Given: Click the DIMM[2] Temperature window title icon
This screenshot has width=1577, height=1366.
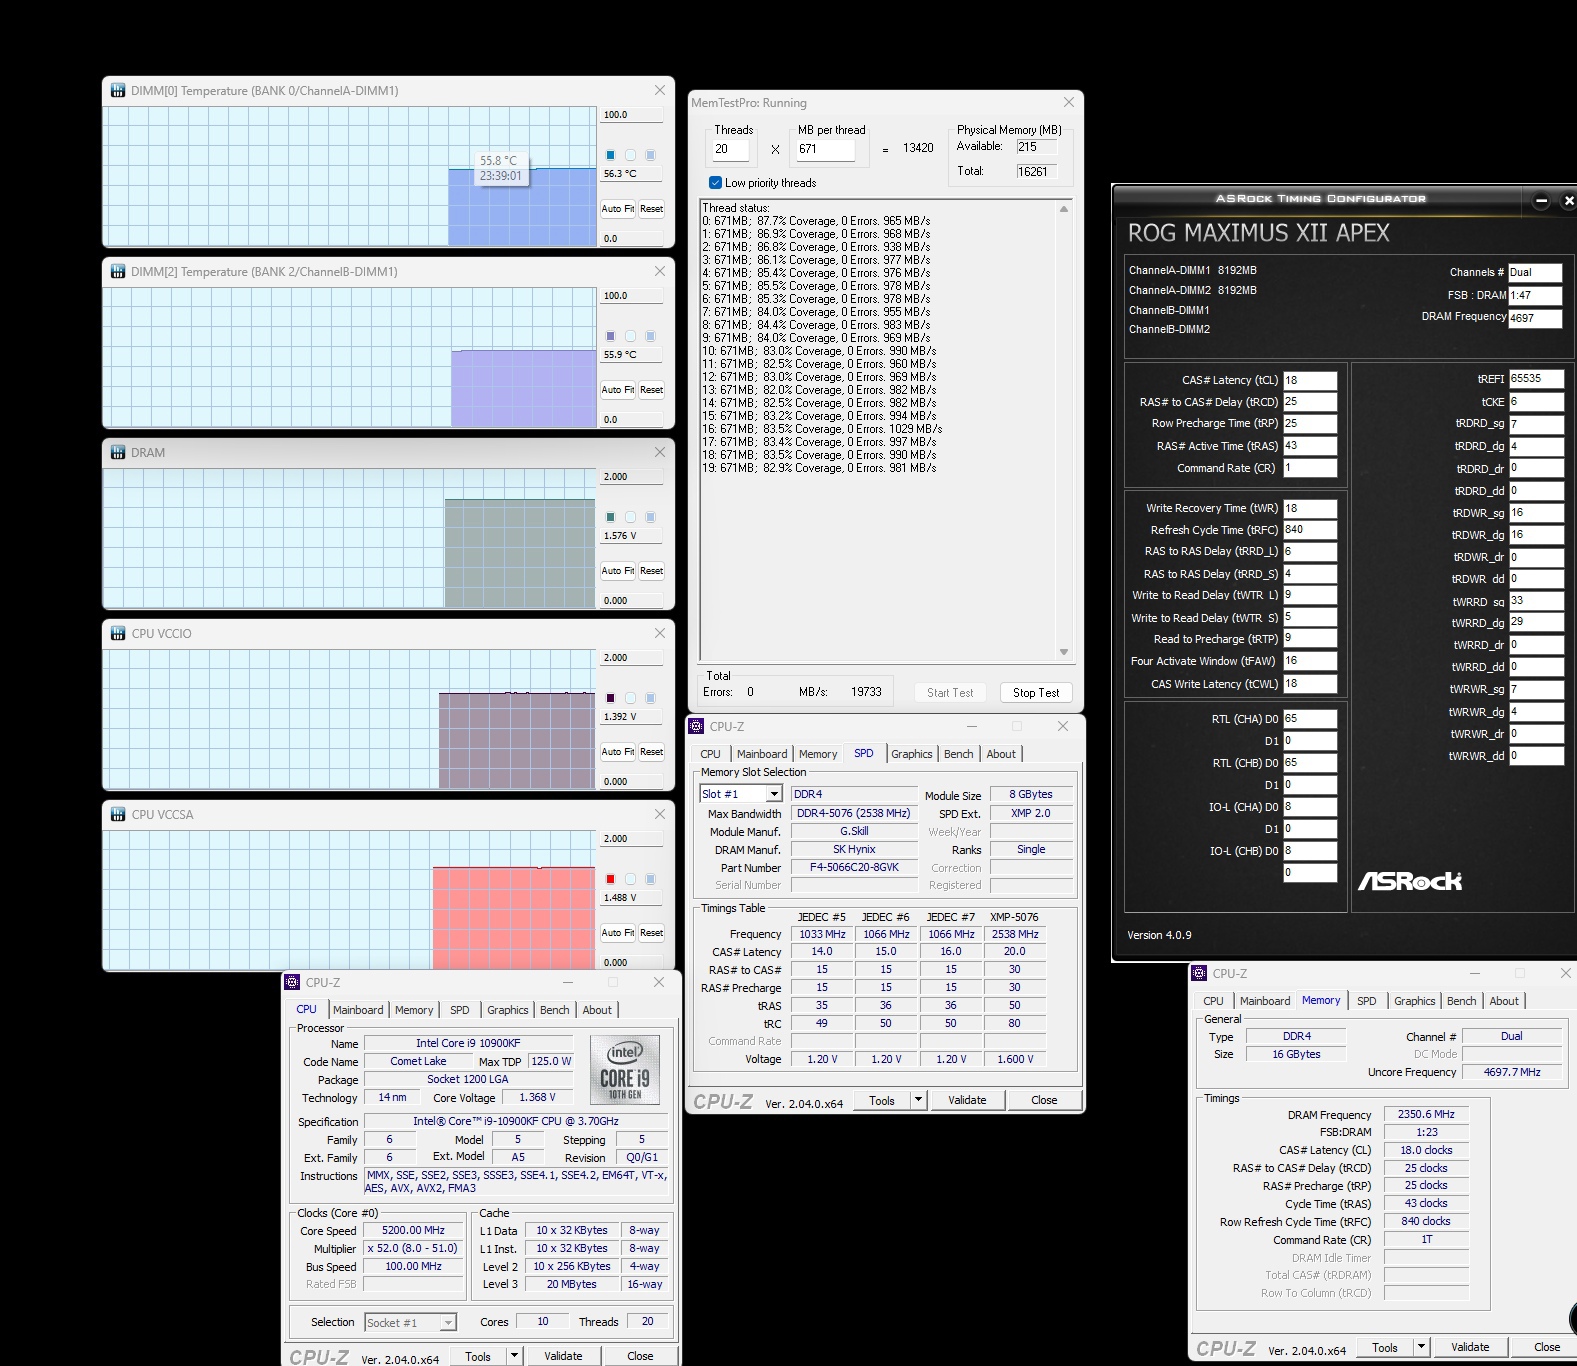Looking at the screenshot, I should pos(118,272).
